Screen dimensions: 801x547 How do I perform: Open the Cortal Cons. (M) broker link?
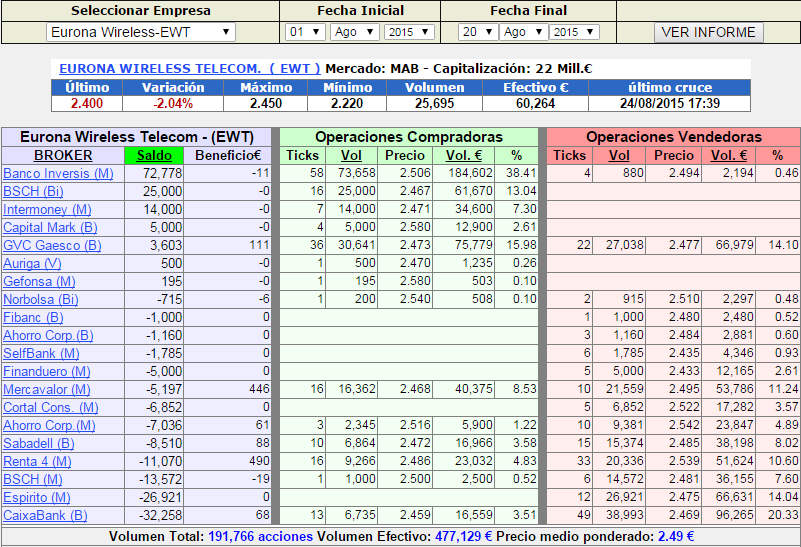tap(51, 408)
